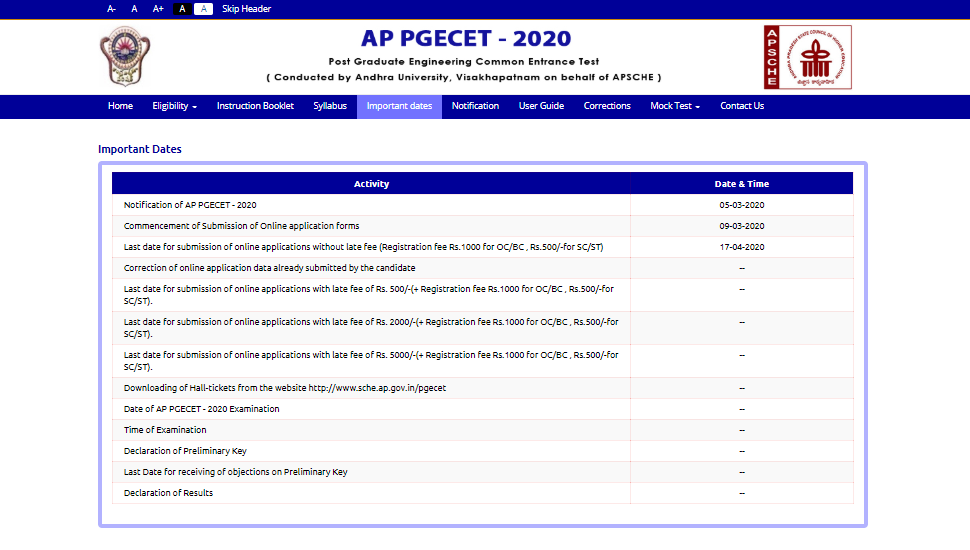Screen dimensions: 970x550
Task: Navigate to the Corrections page
Action: [607, 106]
